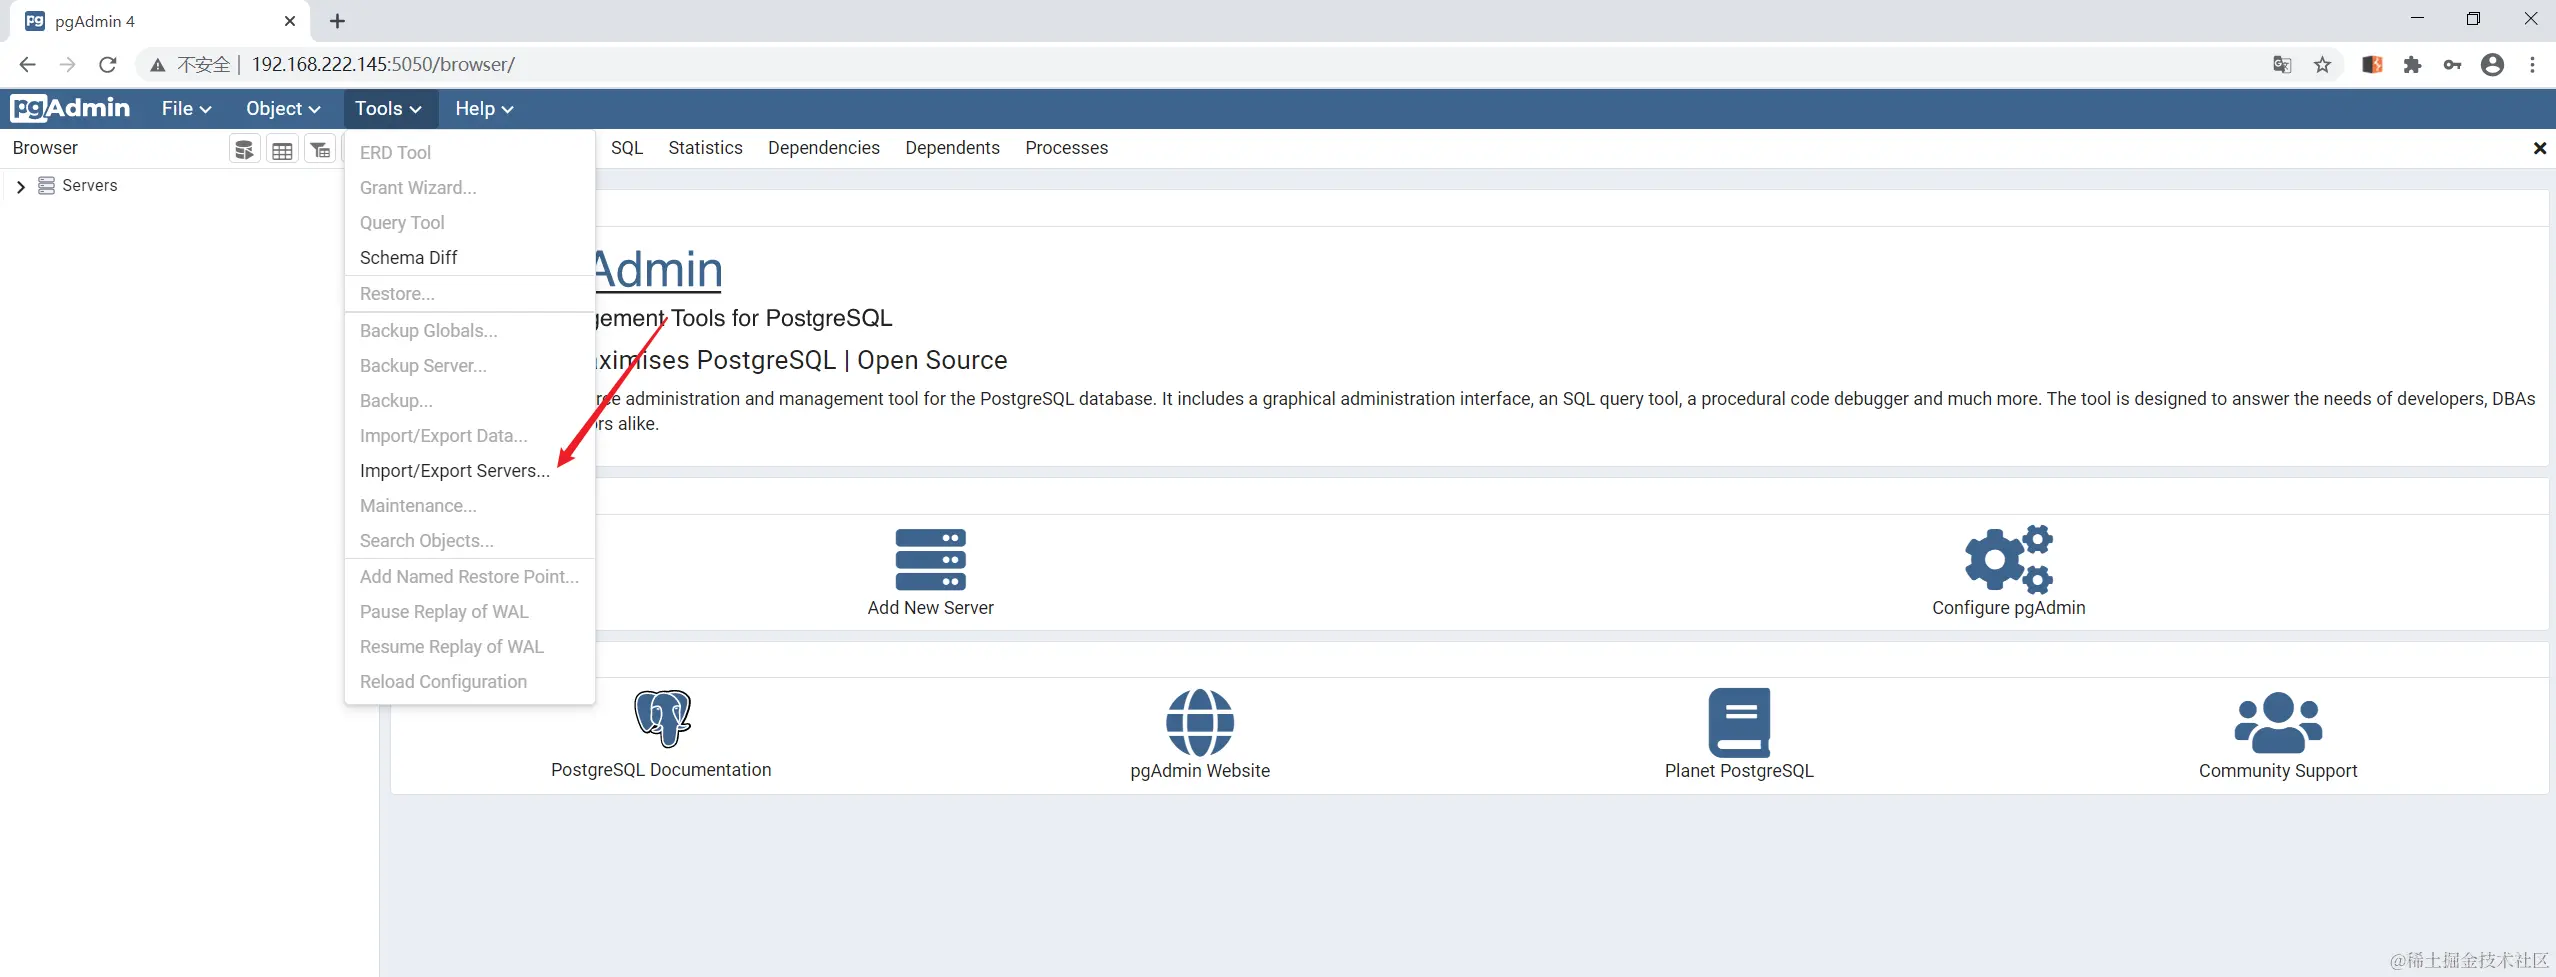
Task: Click the browser address bar URL
Action: tap(383, 65)
